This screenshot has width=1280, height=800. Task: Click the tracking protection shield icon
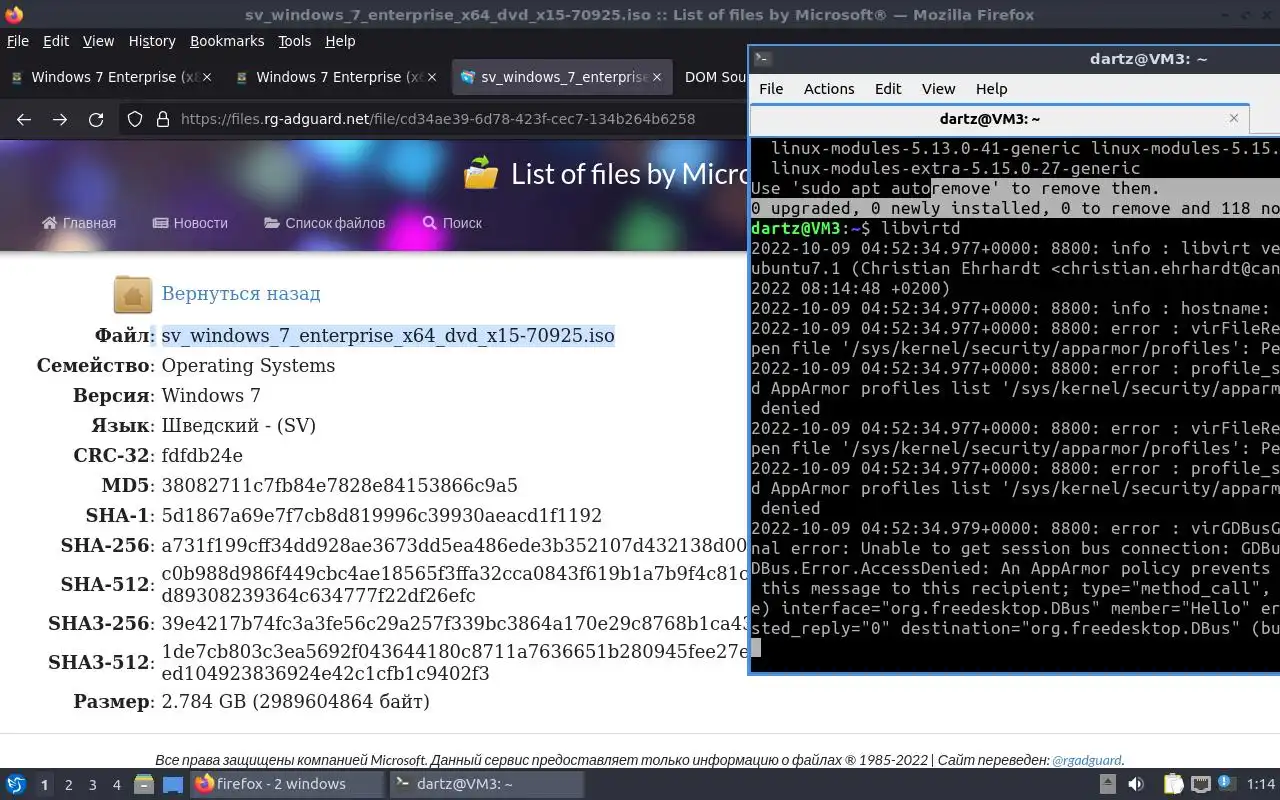(x=135, y=119)
